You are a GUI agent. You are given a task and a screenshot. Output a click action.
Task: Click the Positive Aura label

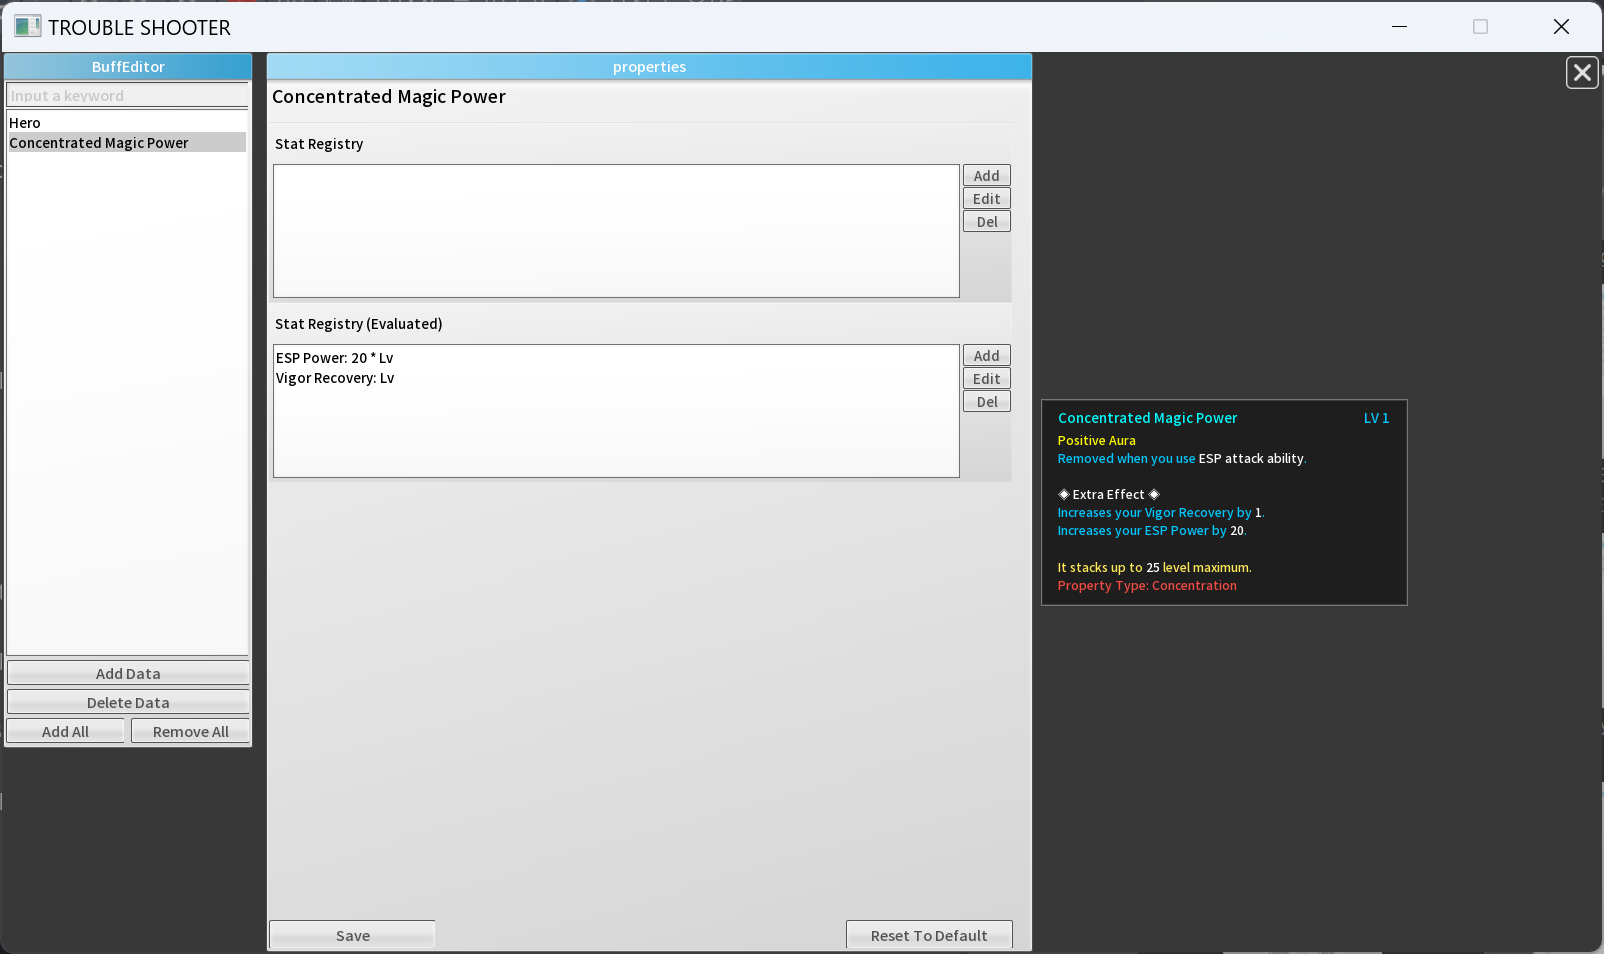coord(1096,440)
